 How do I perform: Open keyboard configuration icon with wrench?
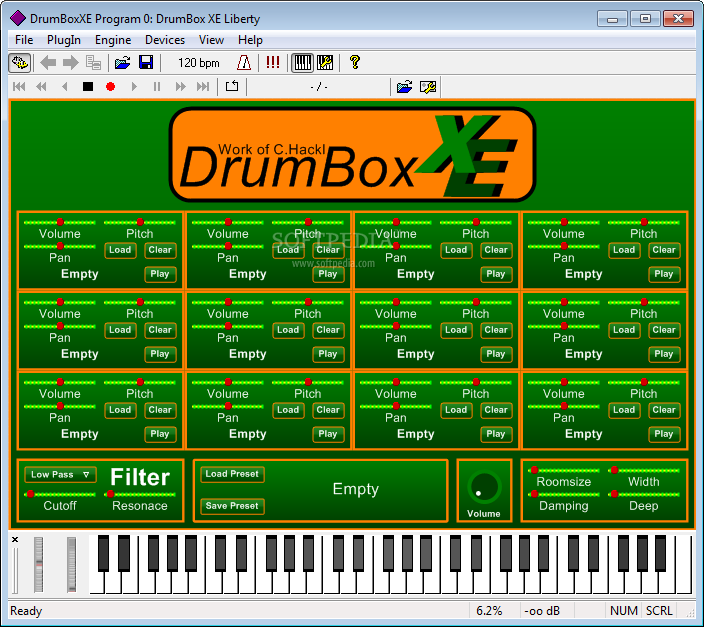[325, 62]
